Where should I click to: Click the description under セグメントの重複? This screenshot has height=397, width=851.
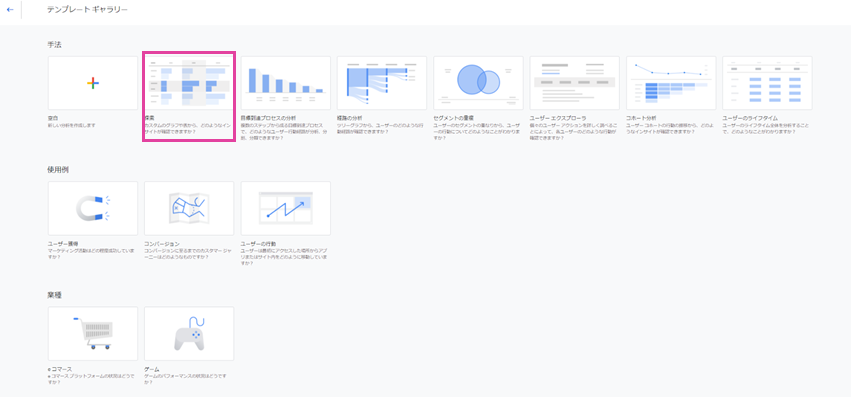(477, 131)
